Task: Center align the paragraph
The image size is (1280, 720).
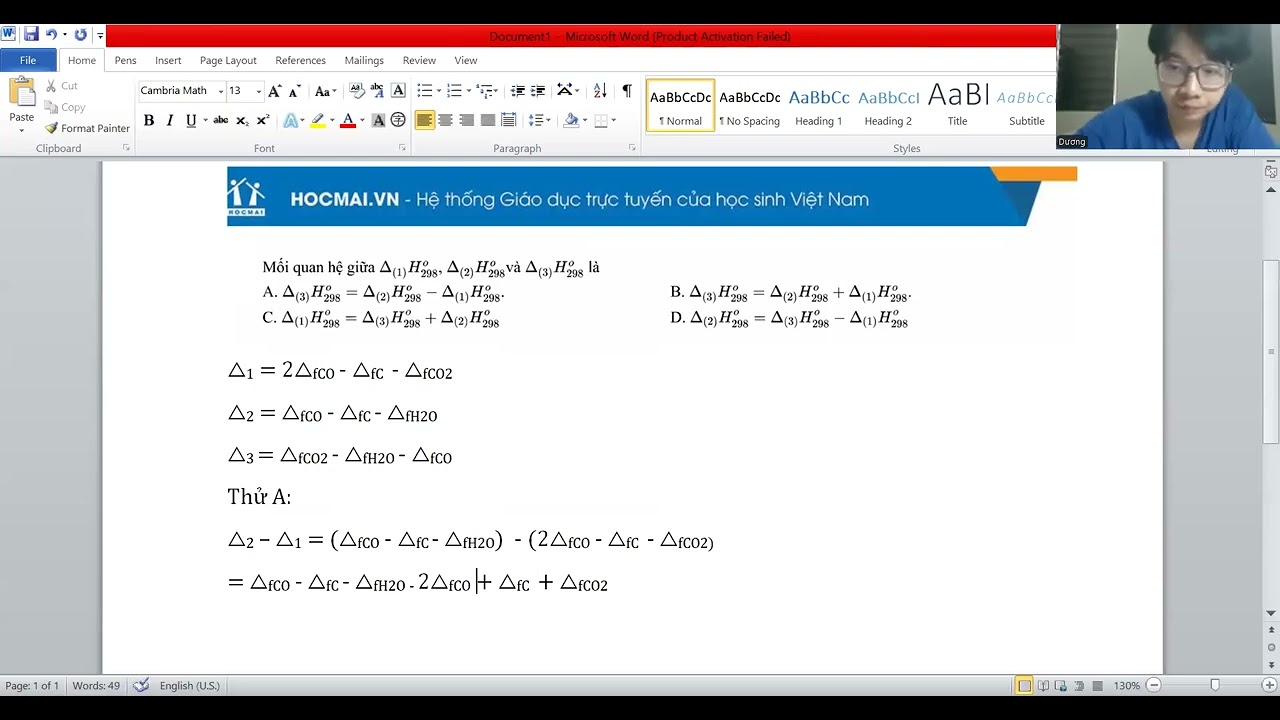Action: tap(445, 120)
